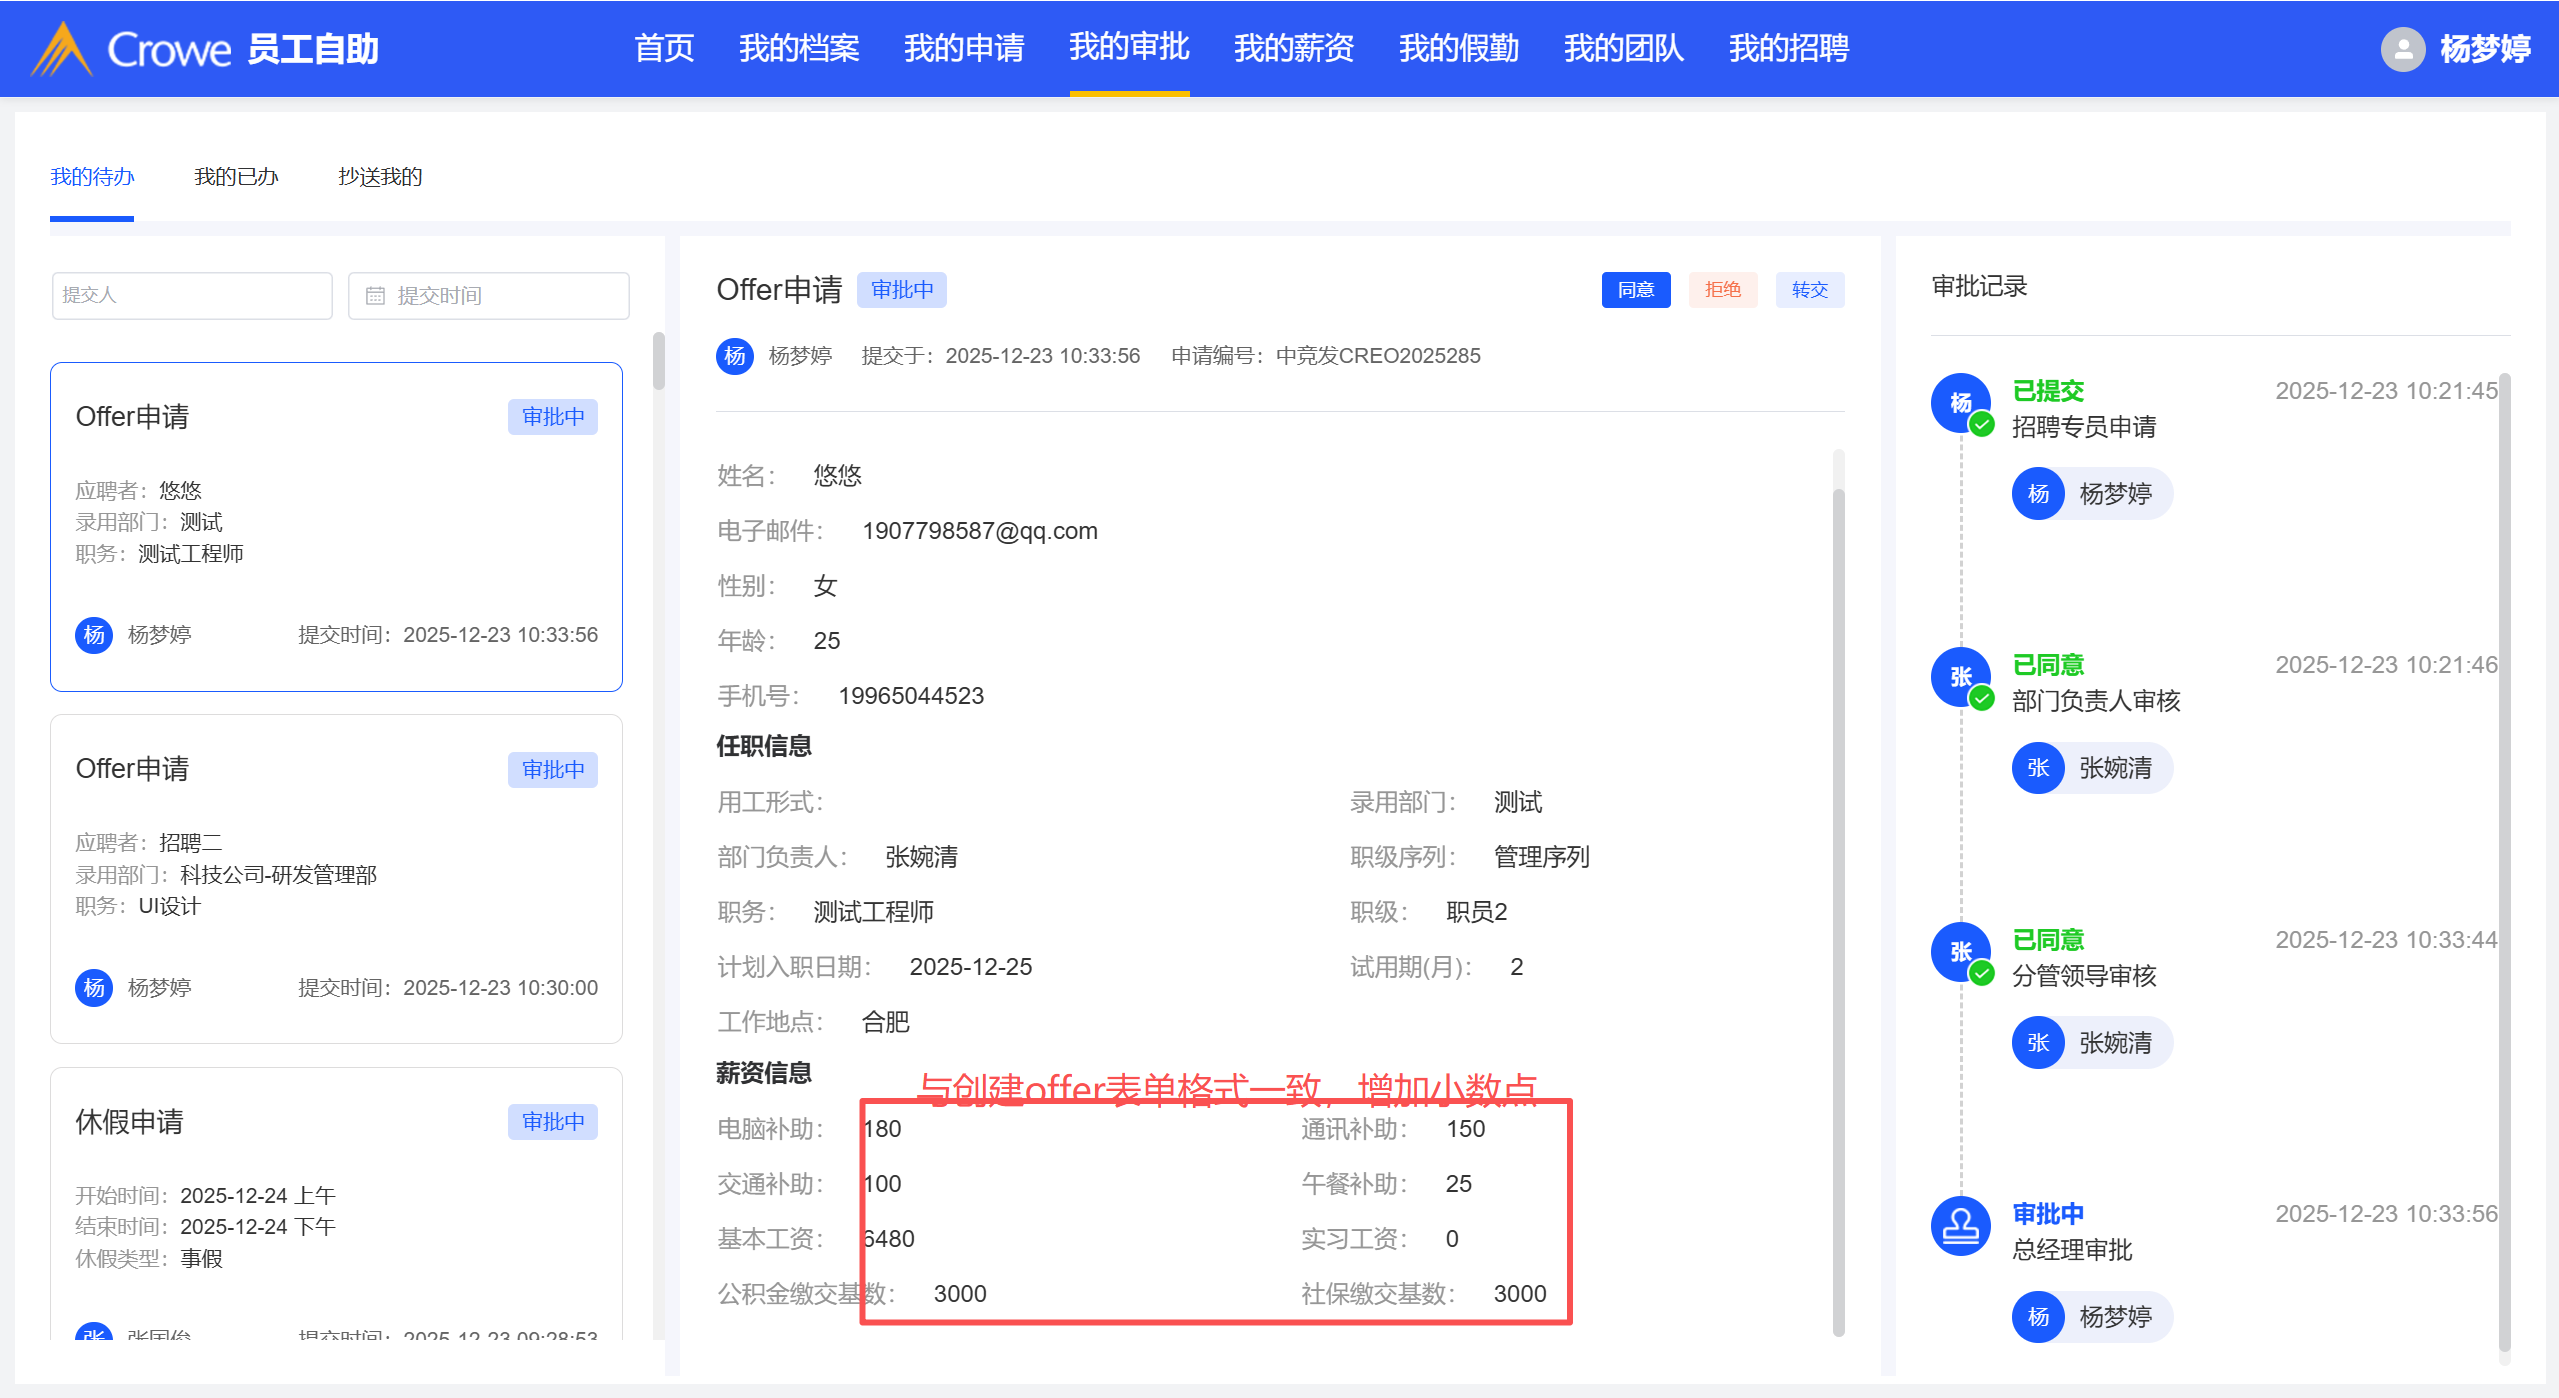Open the 提交时间 date picker

(488, 296)
